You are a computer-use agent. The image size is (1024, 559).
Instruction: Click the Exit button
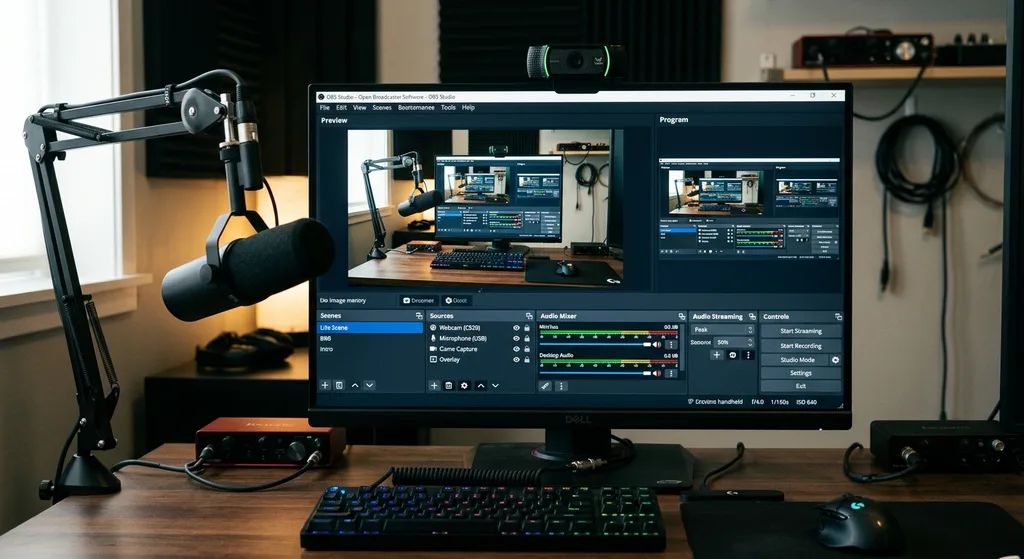coord(801,386)
